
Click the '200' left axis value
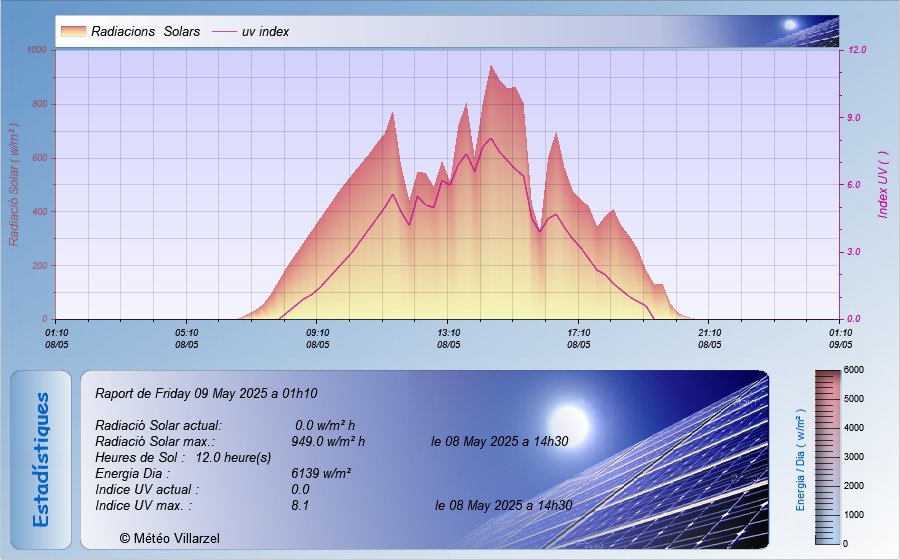click(39, 266)
